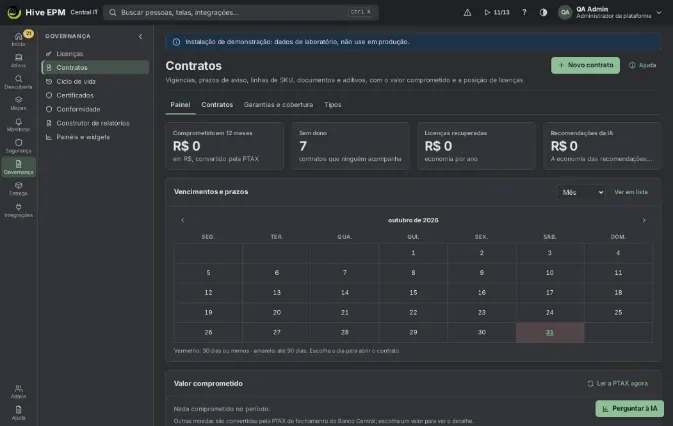Click the alerts warning triangle icon
This screenshot has width=673, height=426.
point(467,12)
